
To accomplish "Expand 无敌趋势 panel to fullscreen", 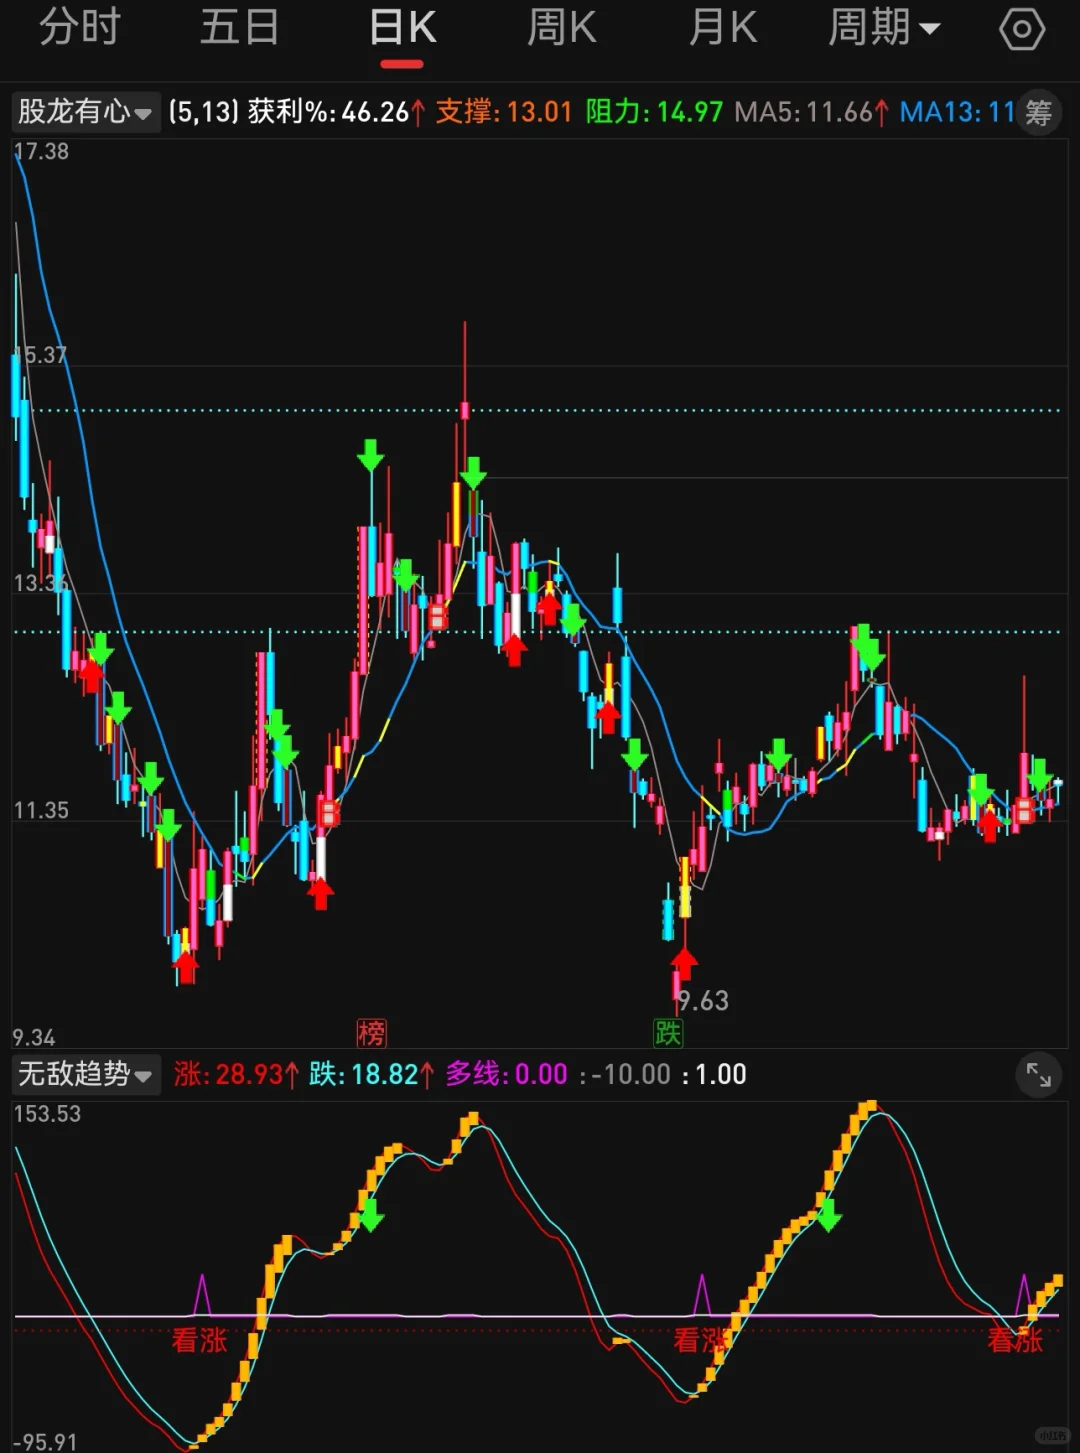I will [1038, 1077].
